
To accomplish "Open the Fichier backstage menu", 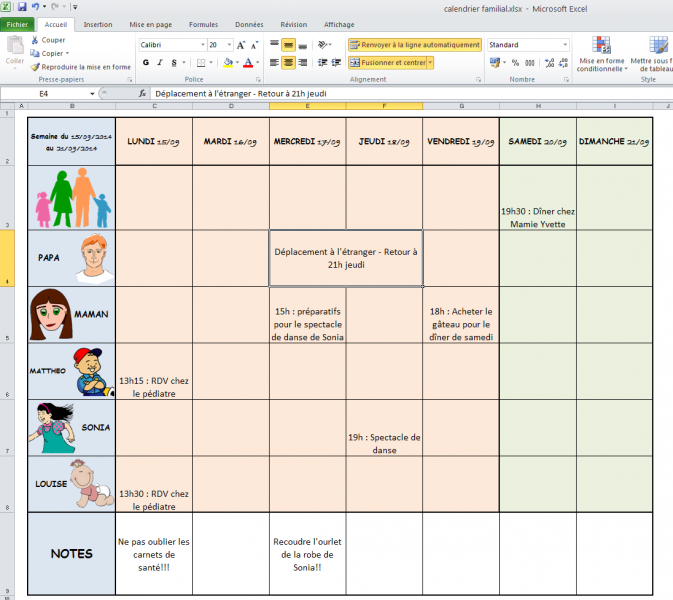I will (x=18, y=24).
